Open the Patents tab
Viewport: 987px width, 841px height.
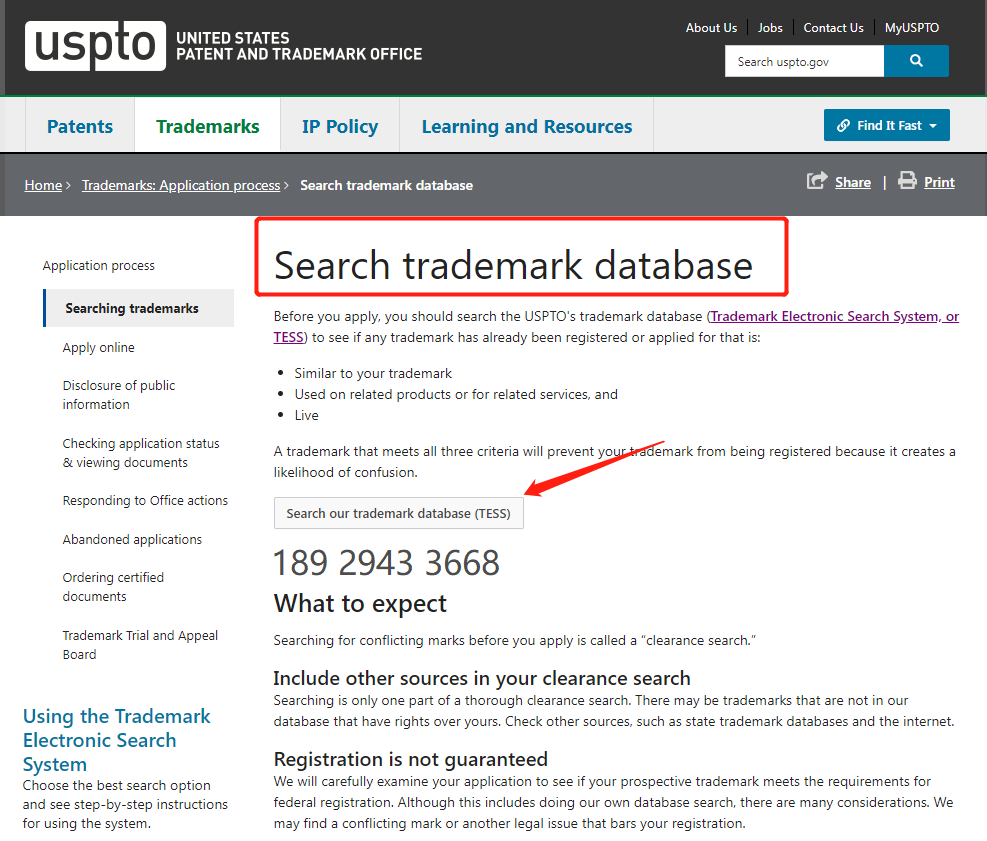pyautogui.click(x=80, y=126)
